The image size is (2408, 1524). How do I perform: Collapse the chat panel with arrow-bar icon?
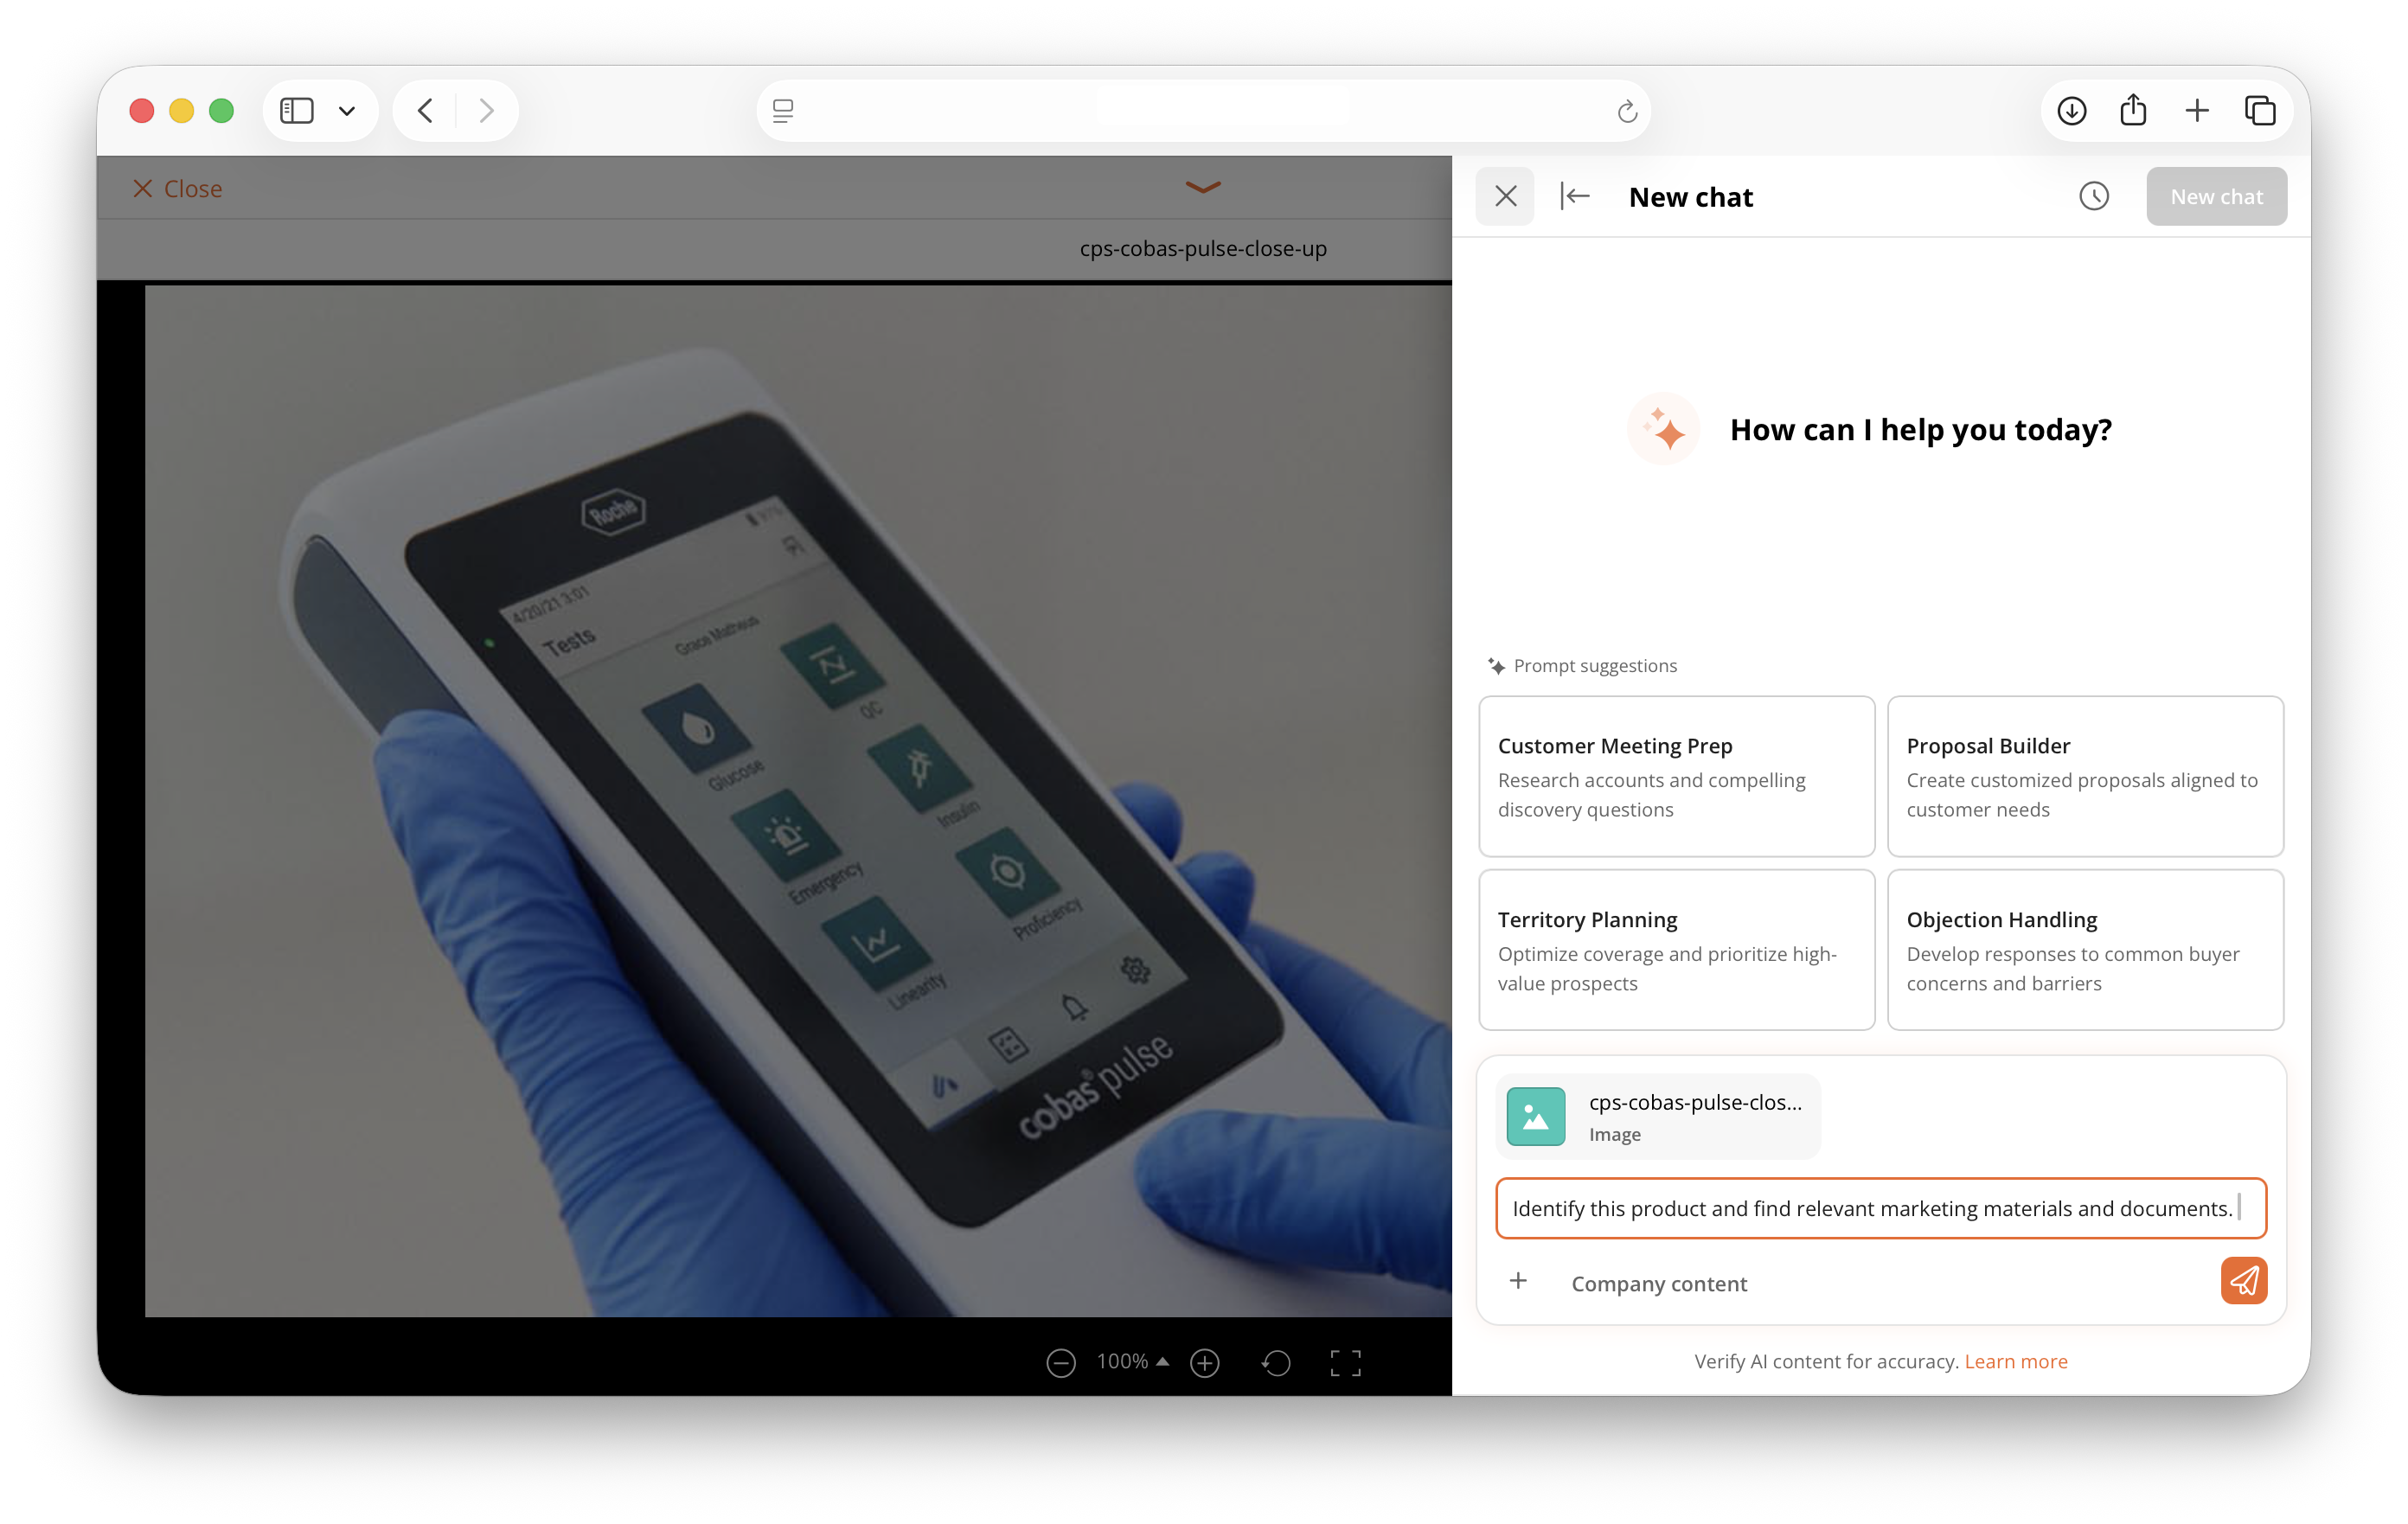tap(1575, 196)
